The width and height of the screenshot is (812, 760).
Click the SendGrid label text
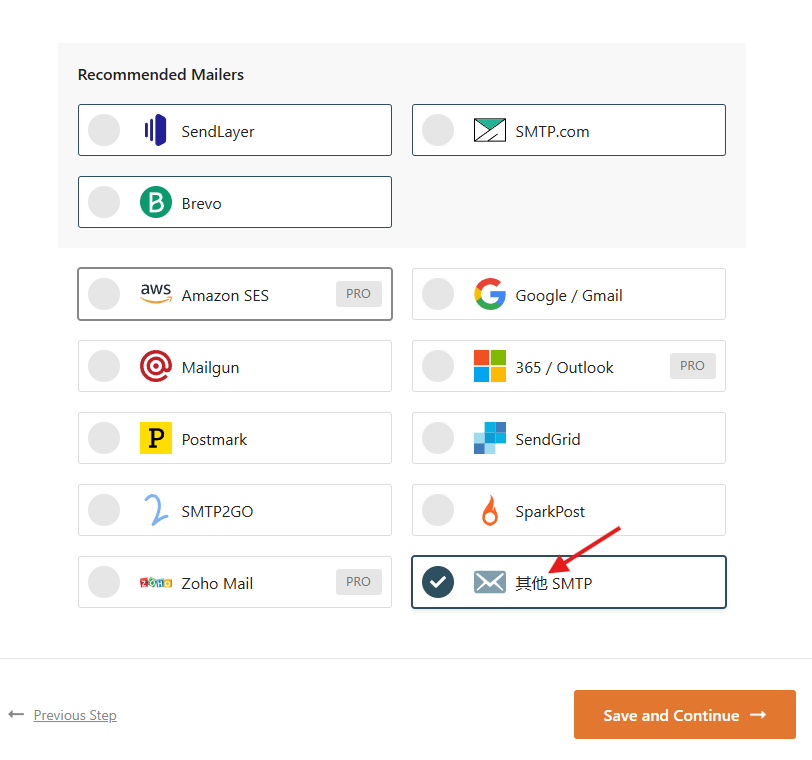[548, 440]
